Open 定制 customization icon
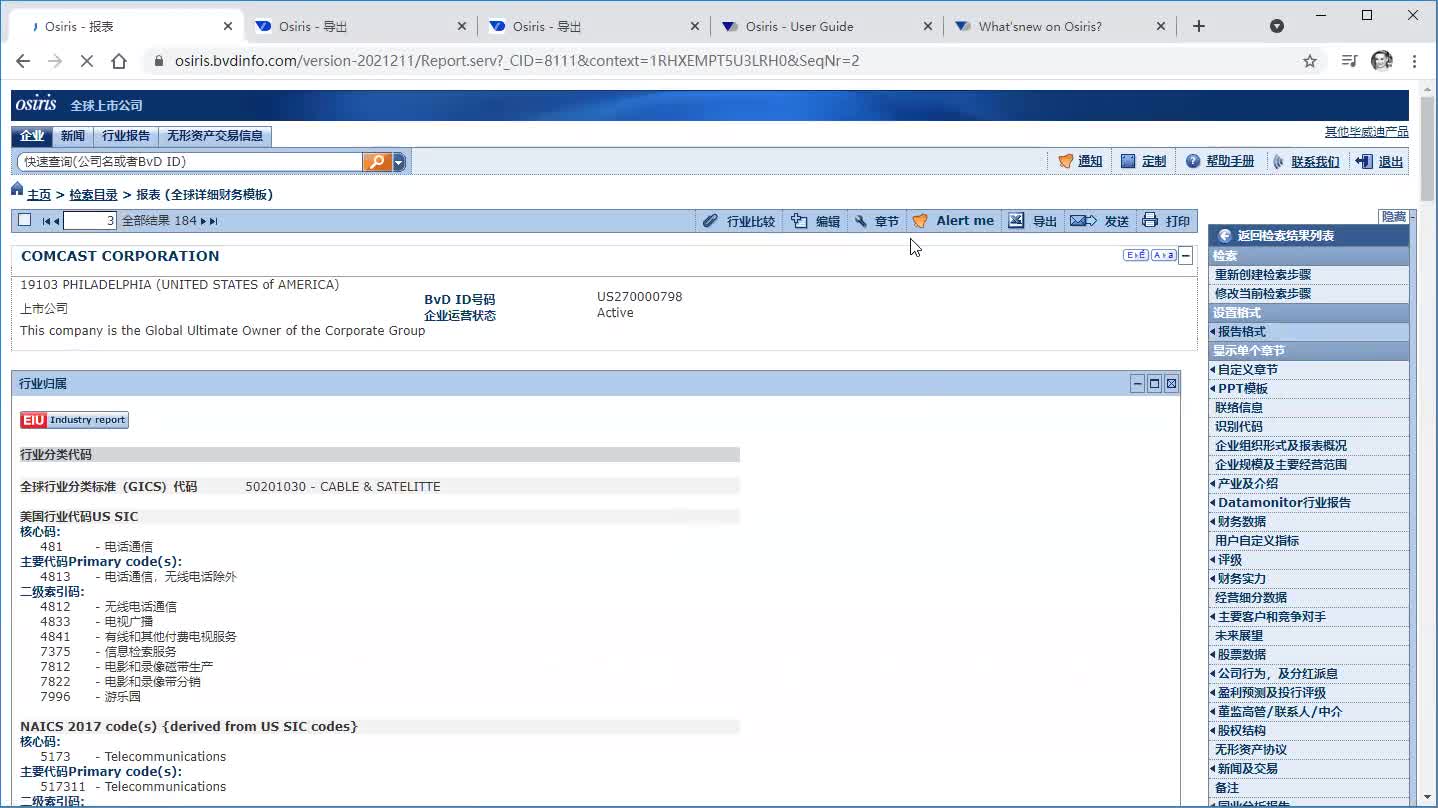 [x=1128, y=161]
